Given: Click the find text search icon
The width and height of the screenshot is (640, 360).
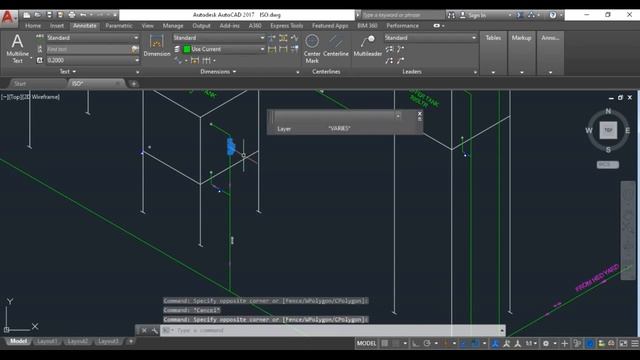Looking at the screenshot, I should pyautogui.click(x=135, y=49).
